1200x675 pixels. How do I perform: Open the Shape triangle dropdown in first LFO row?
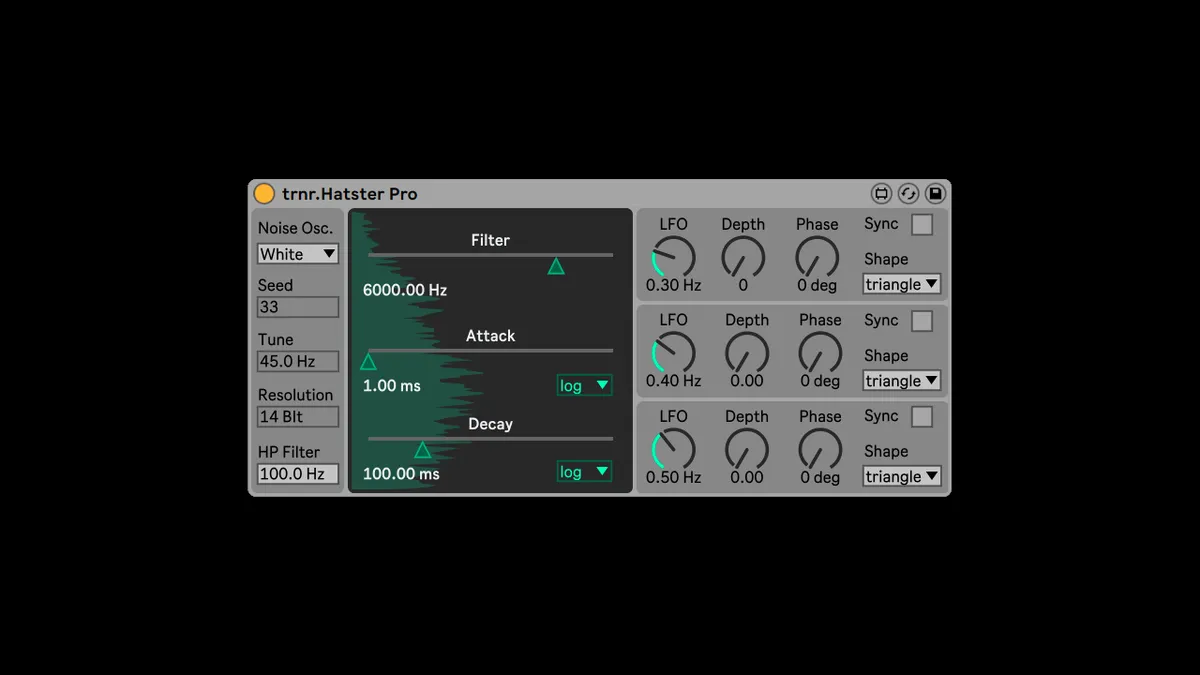(902, 285)
